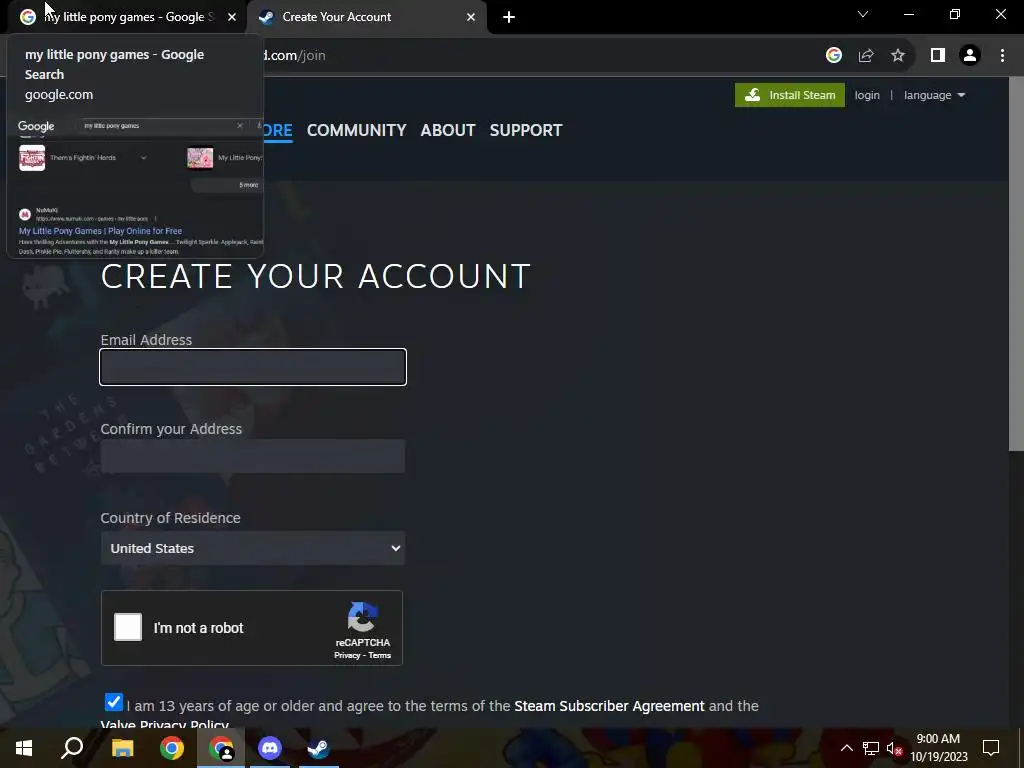The width and height of the screenshot is (1024, 768).
Task: Expand the language dropdown
Action: pyautogui.click(x=934, y=95)
